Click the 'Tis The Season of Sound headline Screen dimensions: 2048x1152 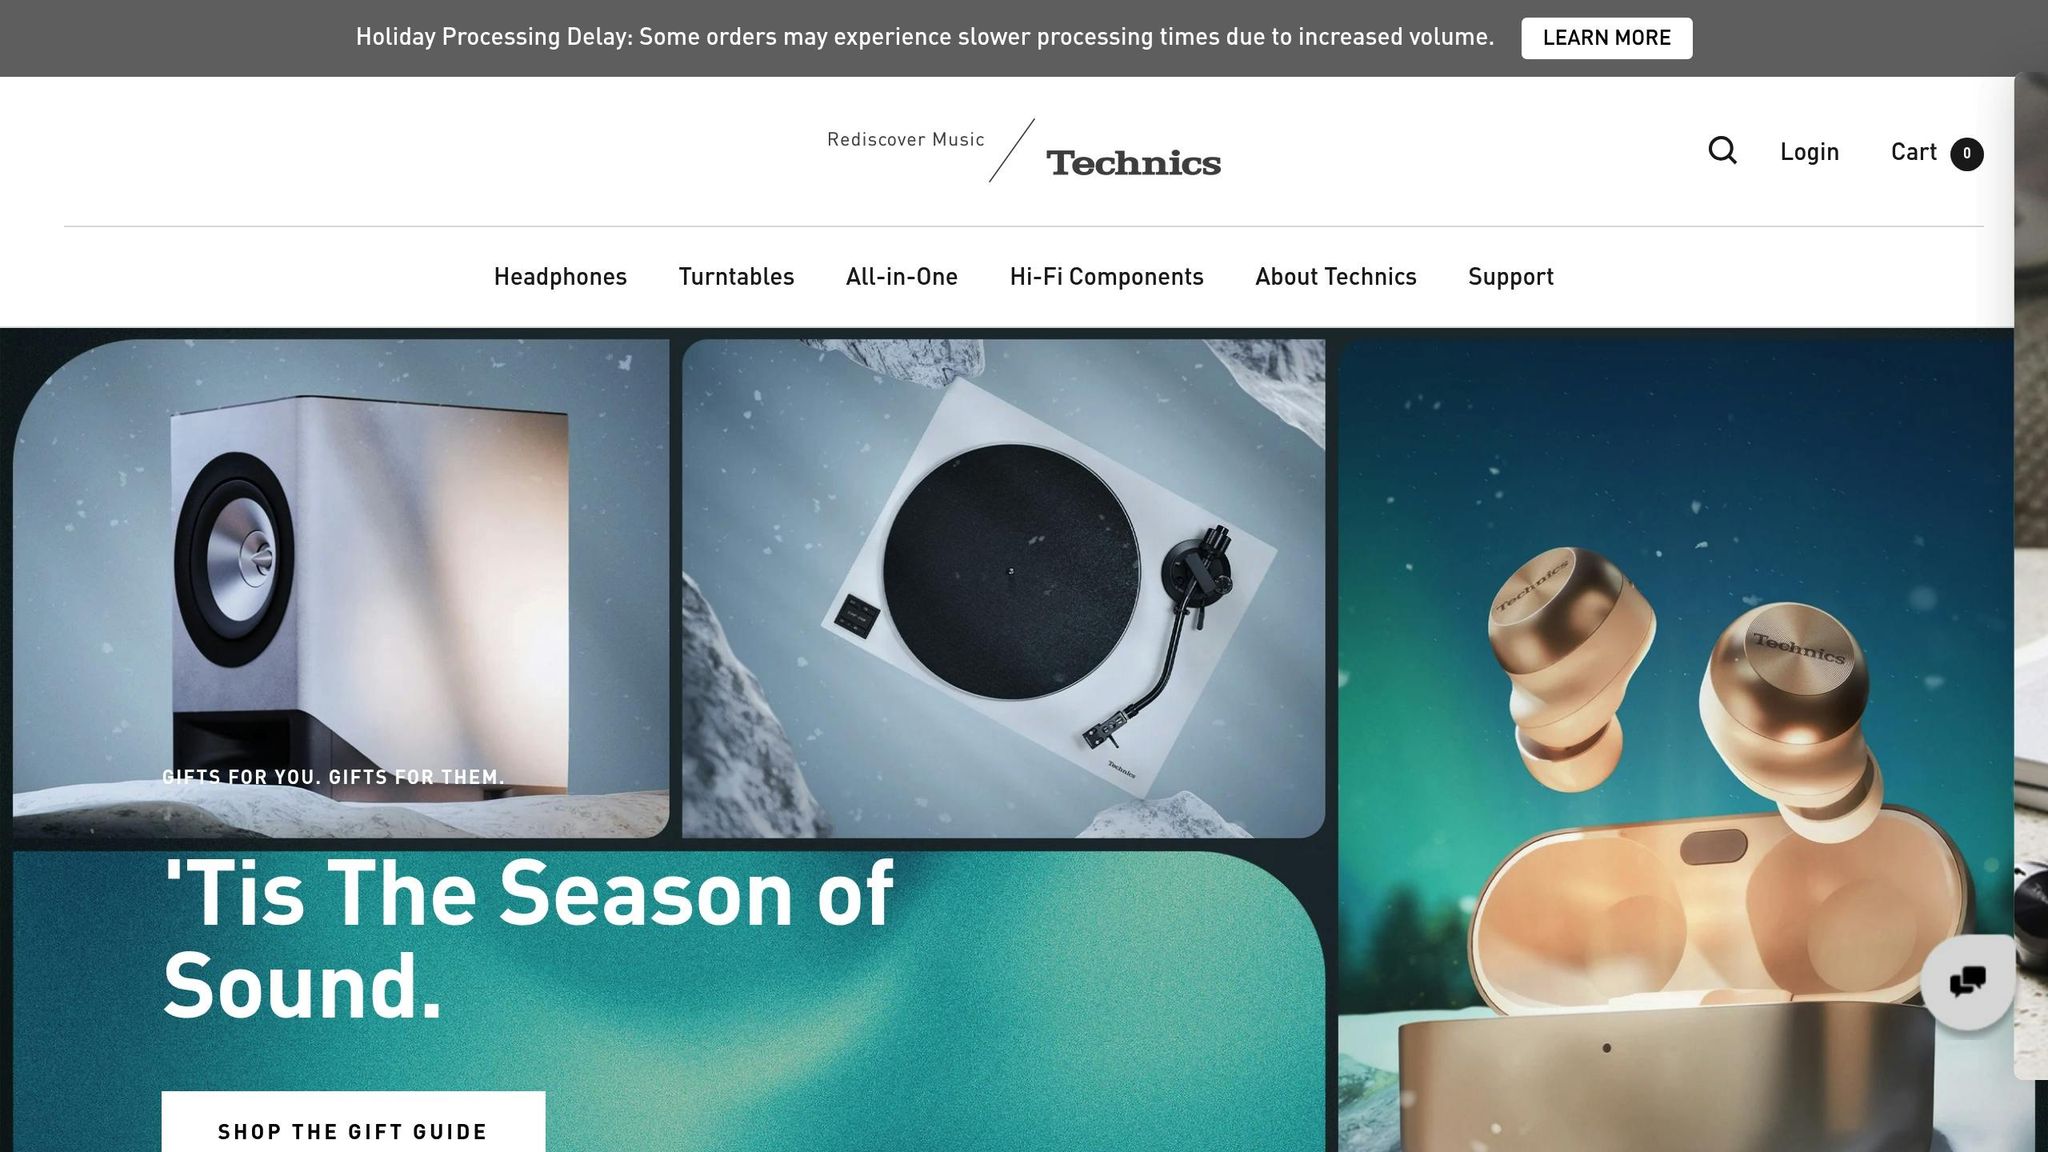[x=528, y=939]
